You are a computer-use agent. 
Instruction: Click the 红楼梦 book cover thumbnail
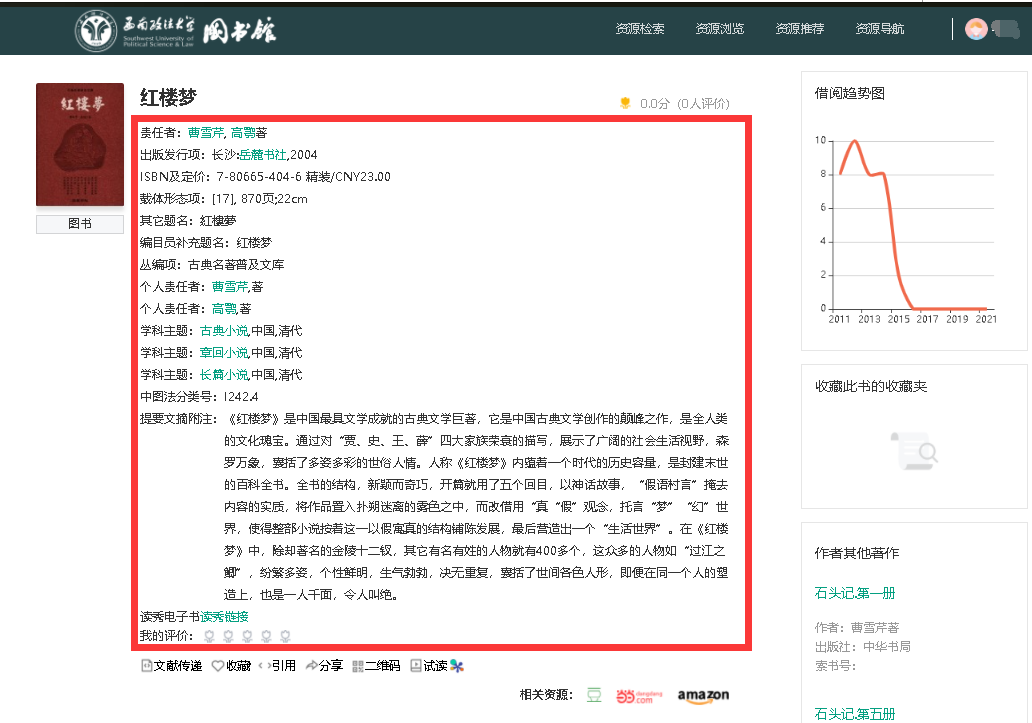point(80,145)
